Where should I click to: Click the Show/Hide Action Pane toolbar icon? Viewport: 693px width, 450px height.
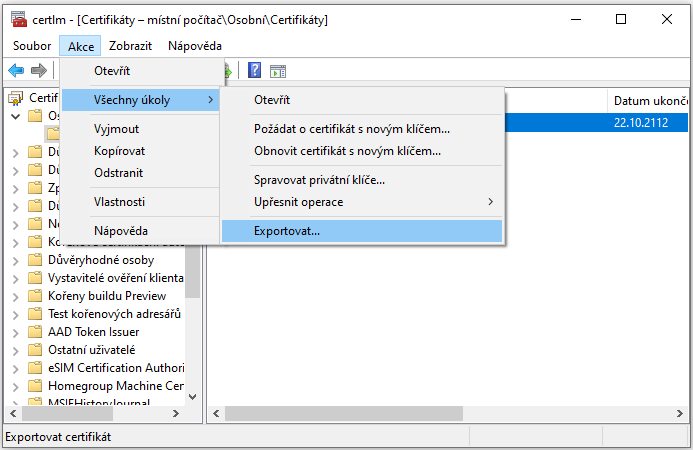click(278, 71)
